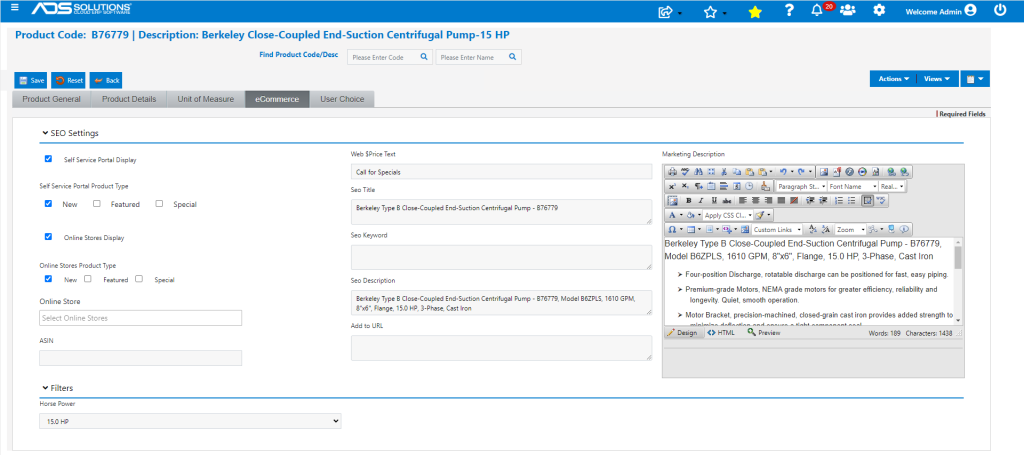Toggle Strikethrough formatting in editor
Image resolution: width=1024 pixels, height=455 pixels.
tap(727, 200)
